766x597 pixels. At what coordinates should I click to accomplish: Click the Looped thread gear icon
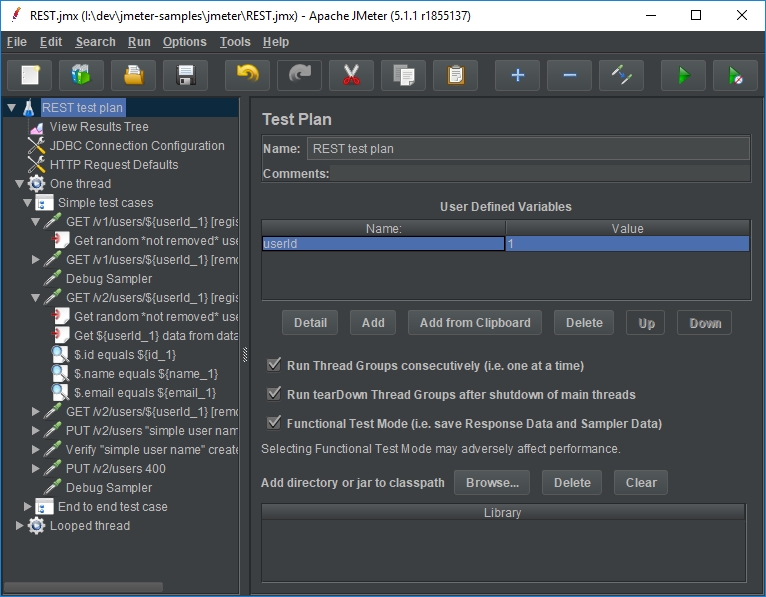tap(36, 526)
